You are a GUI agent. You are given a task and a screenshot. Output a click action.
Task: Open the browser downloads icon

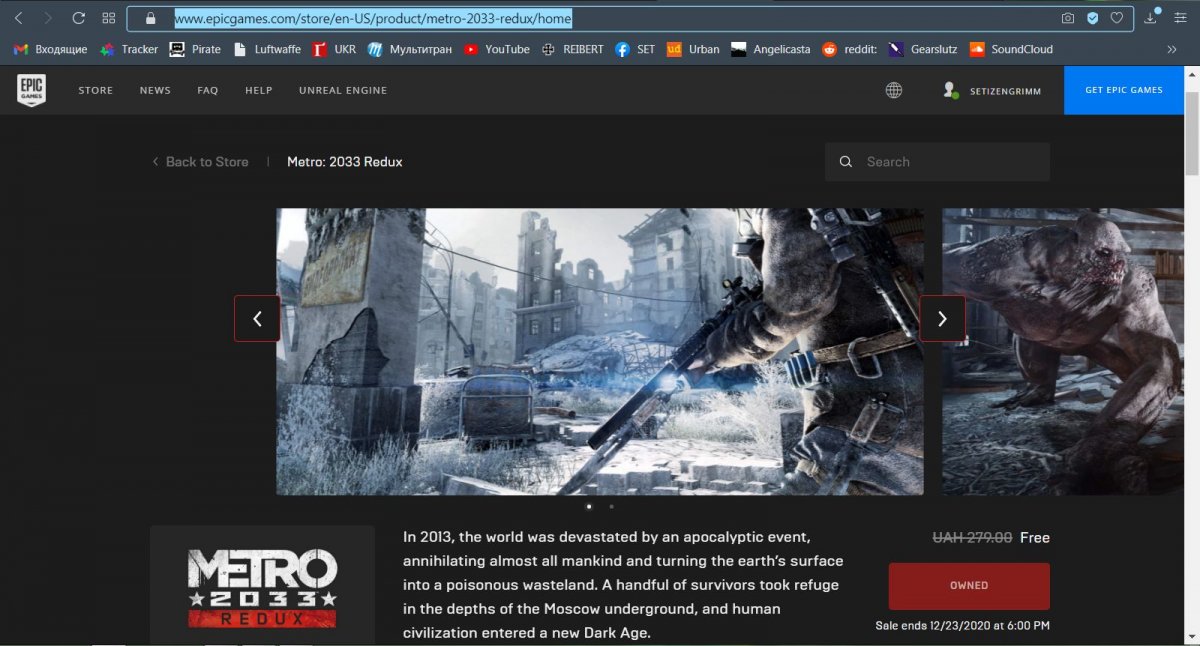pyautogui.click(x=1151, y=18)
